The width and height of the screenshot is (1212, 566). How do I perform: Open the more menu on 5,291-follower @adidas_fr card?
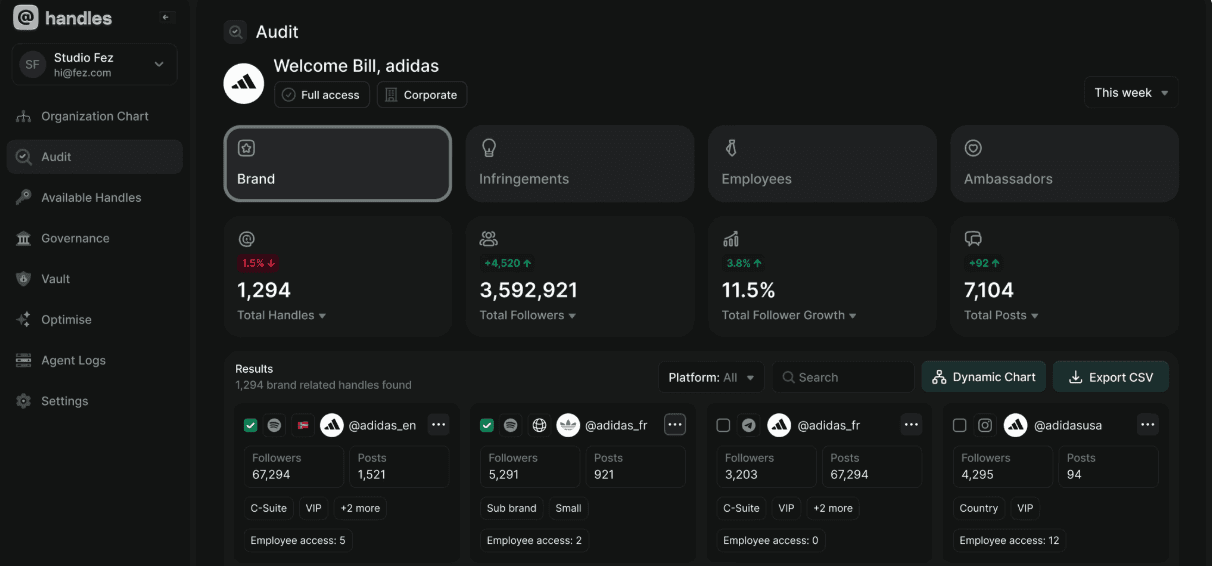(675, 425)
